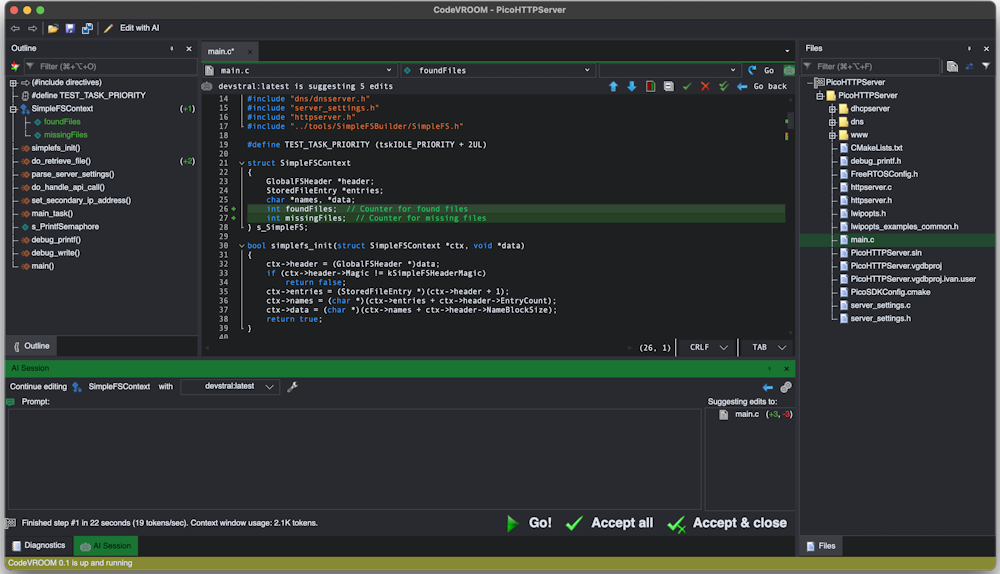Screen dimensions: 1000x574
Task: Accept current edit with the green checkmark
Action: click(687, 86)
